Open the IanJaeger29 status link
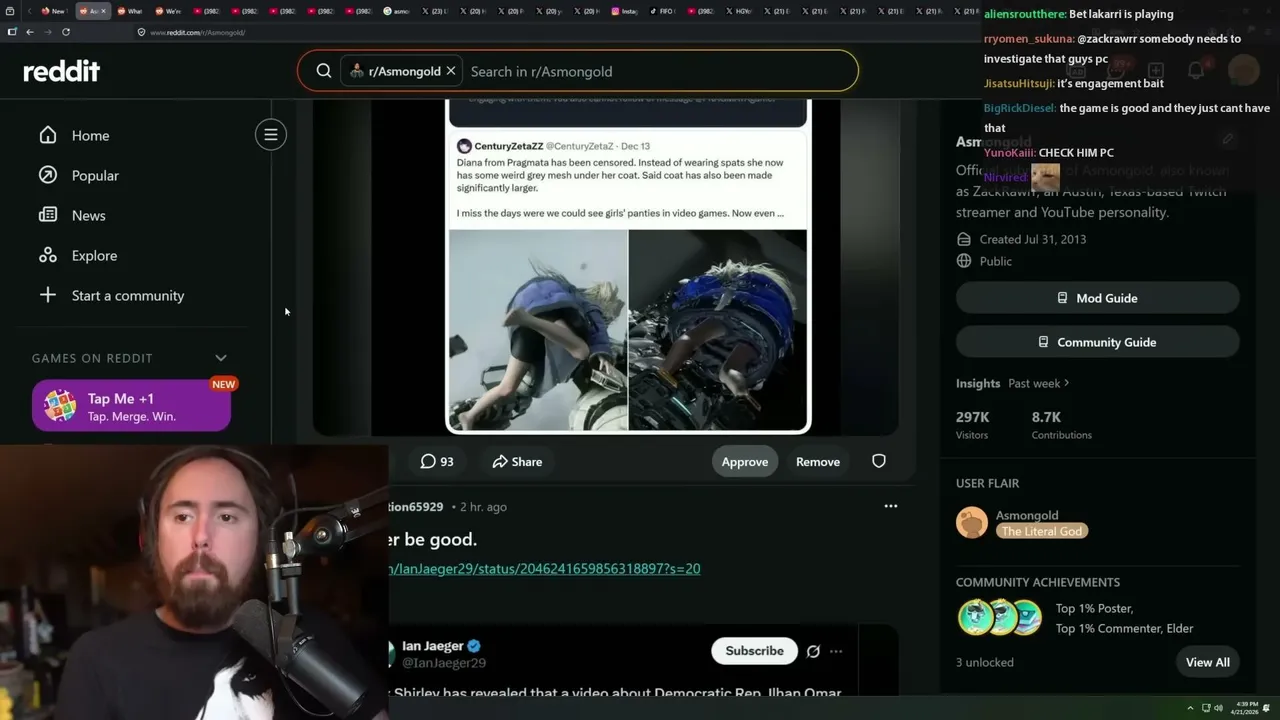Image resolution: width=1280 pixels, height=720 pixels. 545,568
